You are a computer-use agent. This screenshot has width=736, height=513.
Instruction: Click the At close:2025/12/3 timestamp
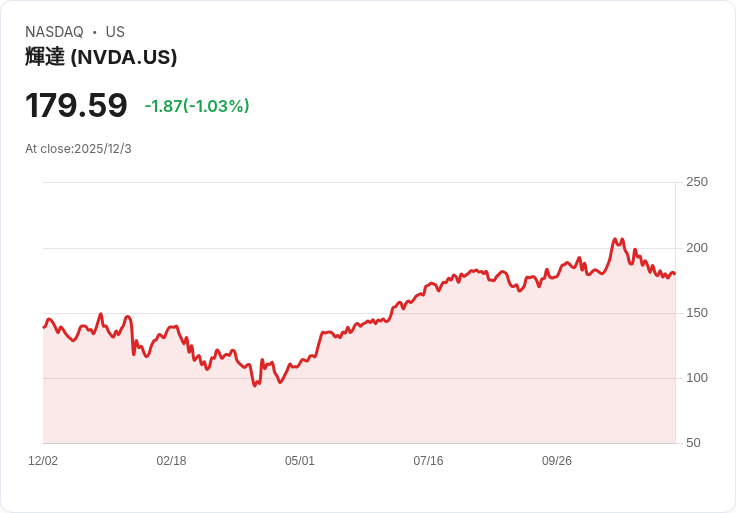tap(78, 149)
